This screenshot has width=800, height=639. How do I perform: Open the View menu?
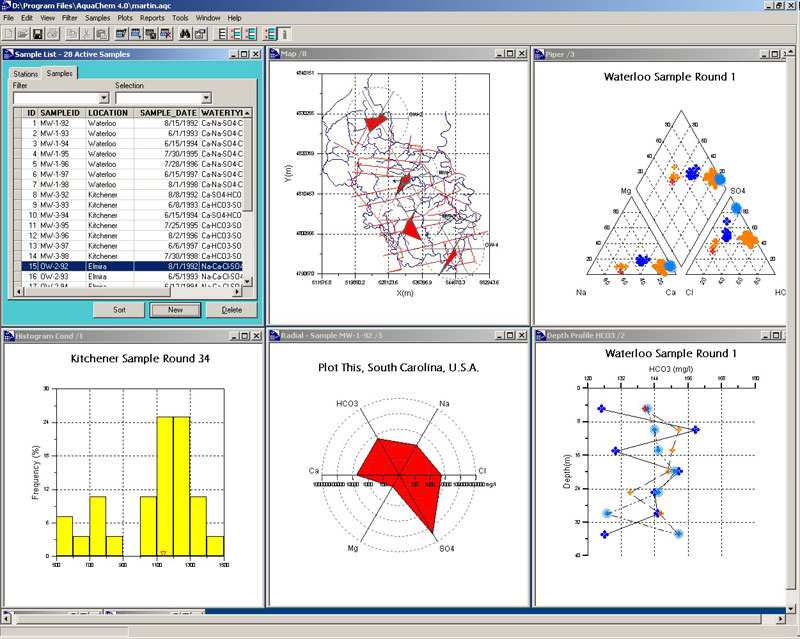click(x=47, y=17)
